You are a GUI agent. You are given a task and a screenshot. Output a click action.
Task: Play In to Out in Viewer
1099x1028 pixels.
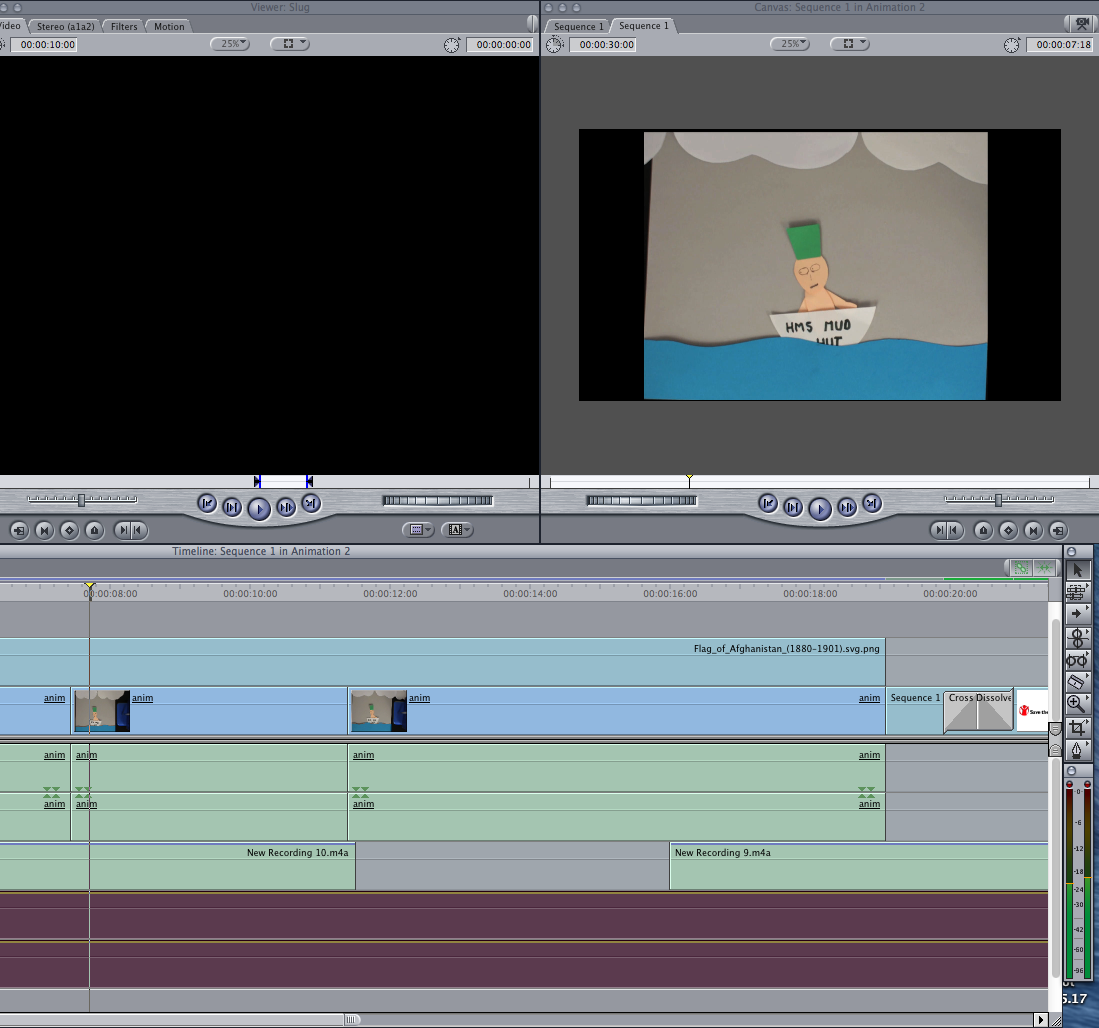(x=232, y=507)
